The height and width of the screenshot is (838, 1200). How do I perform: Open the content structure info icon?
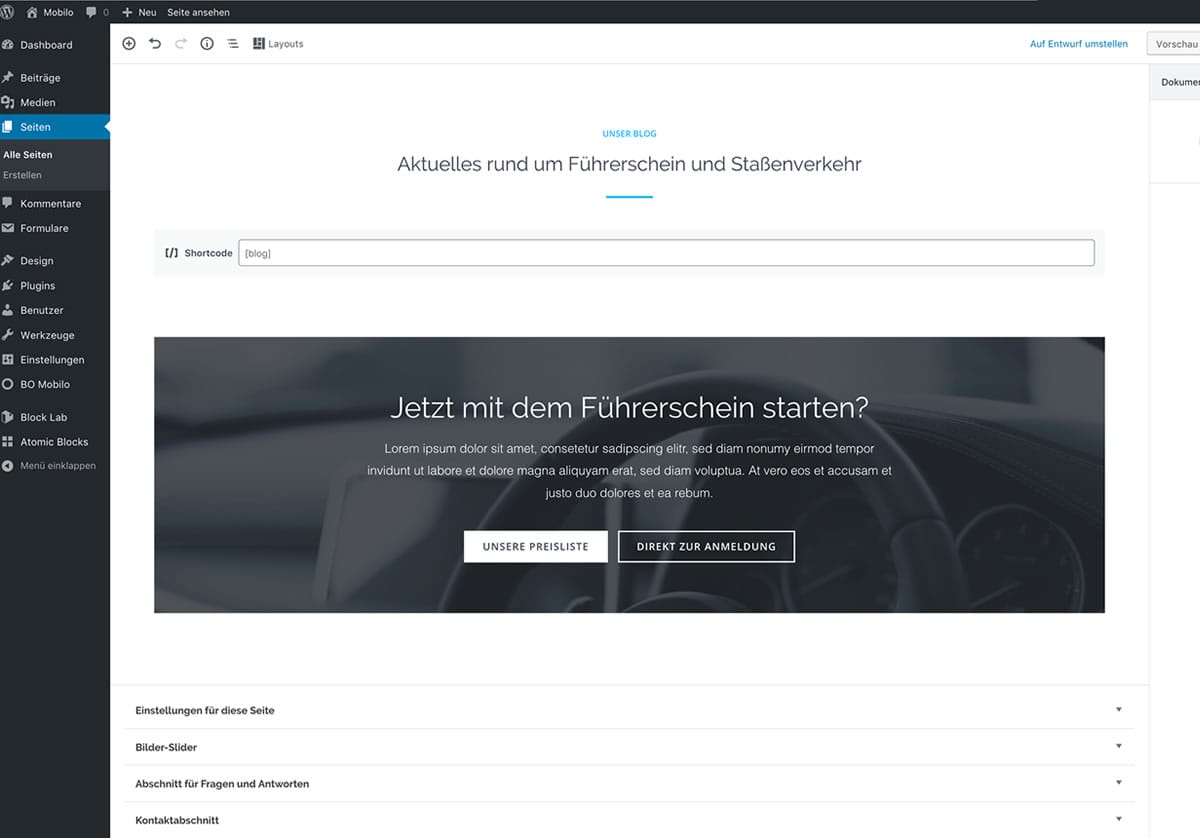click(x=207, y=44)
